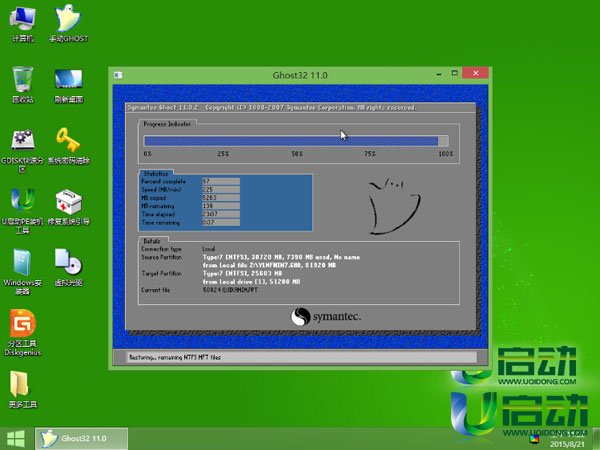
Task: Maximize the Ghost32 11.0 window
Action: tap(455, 73)
